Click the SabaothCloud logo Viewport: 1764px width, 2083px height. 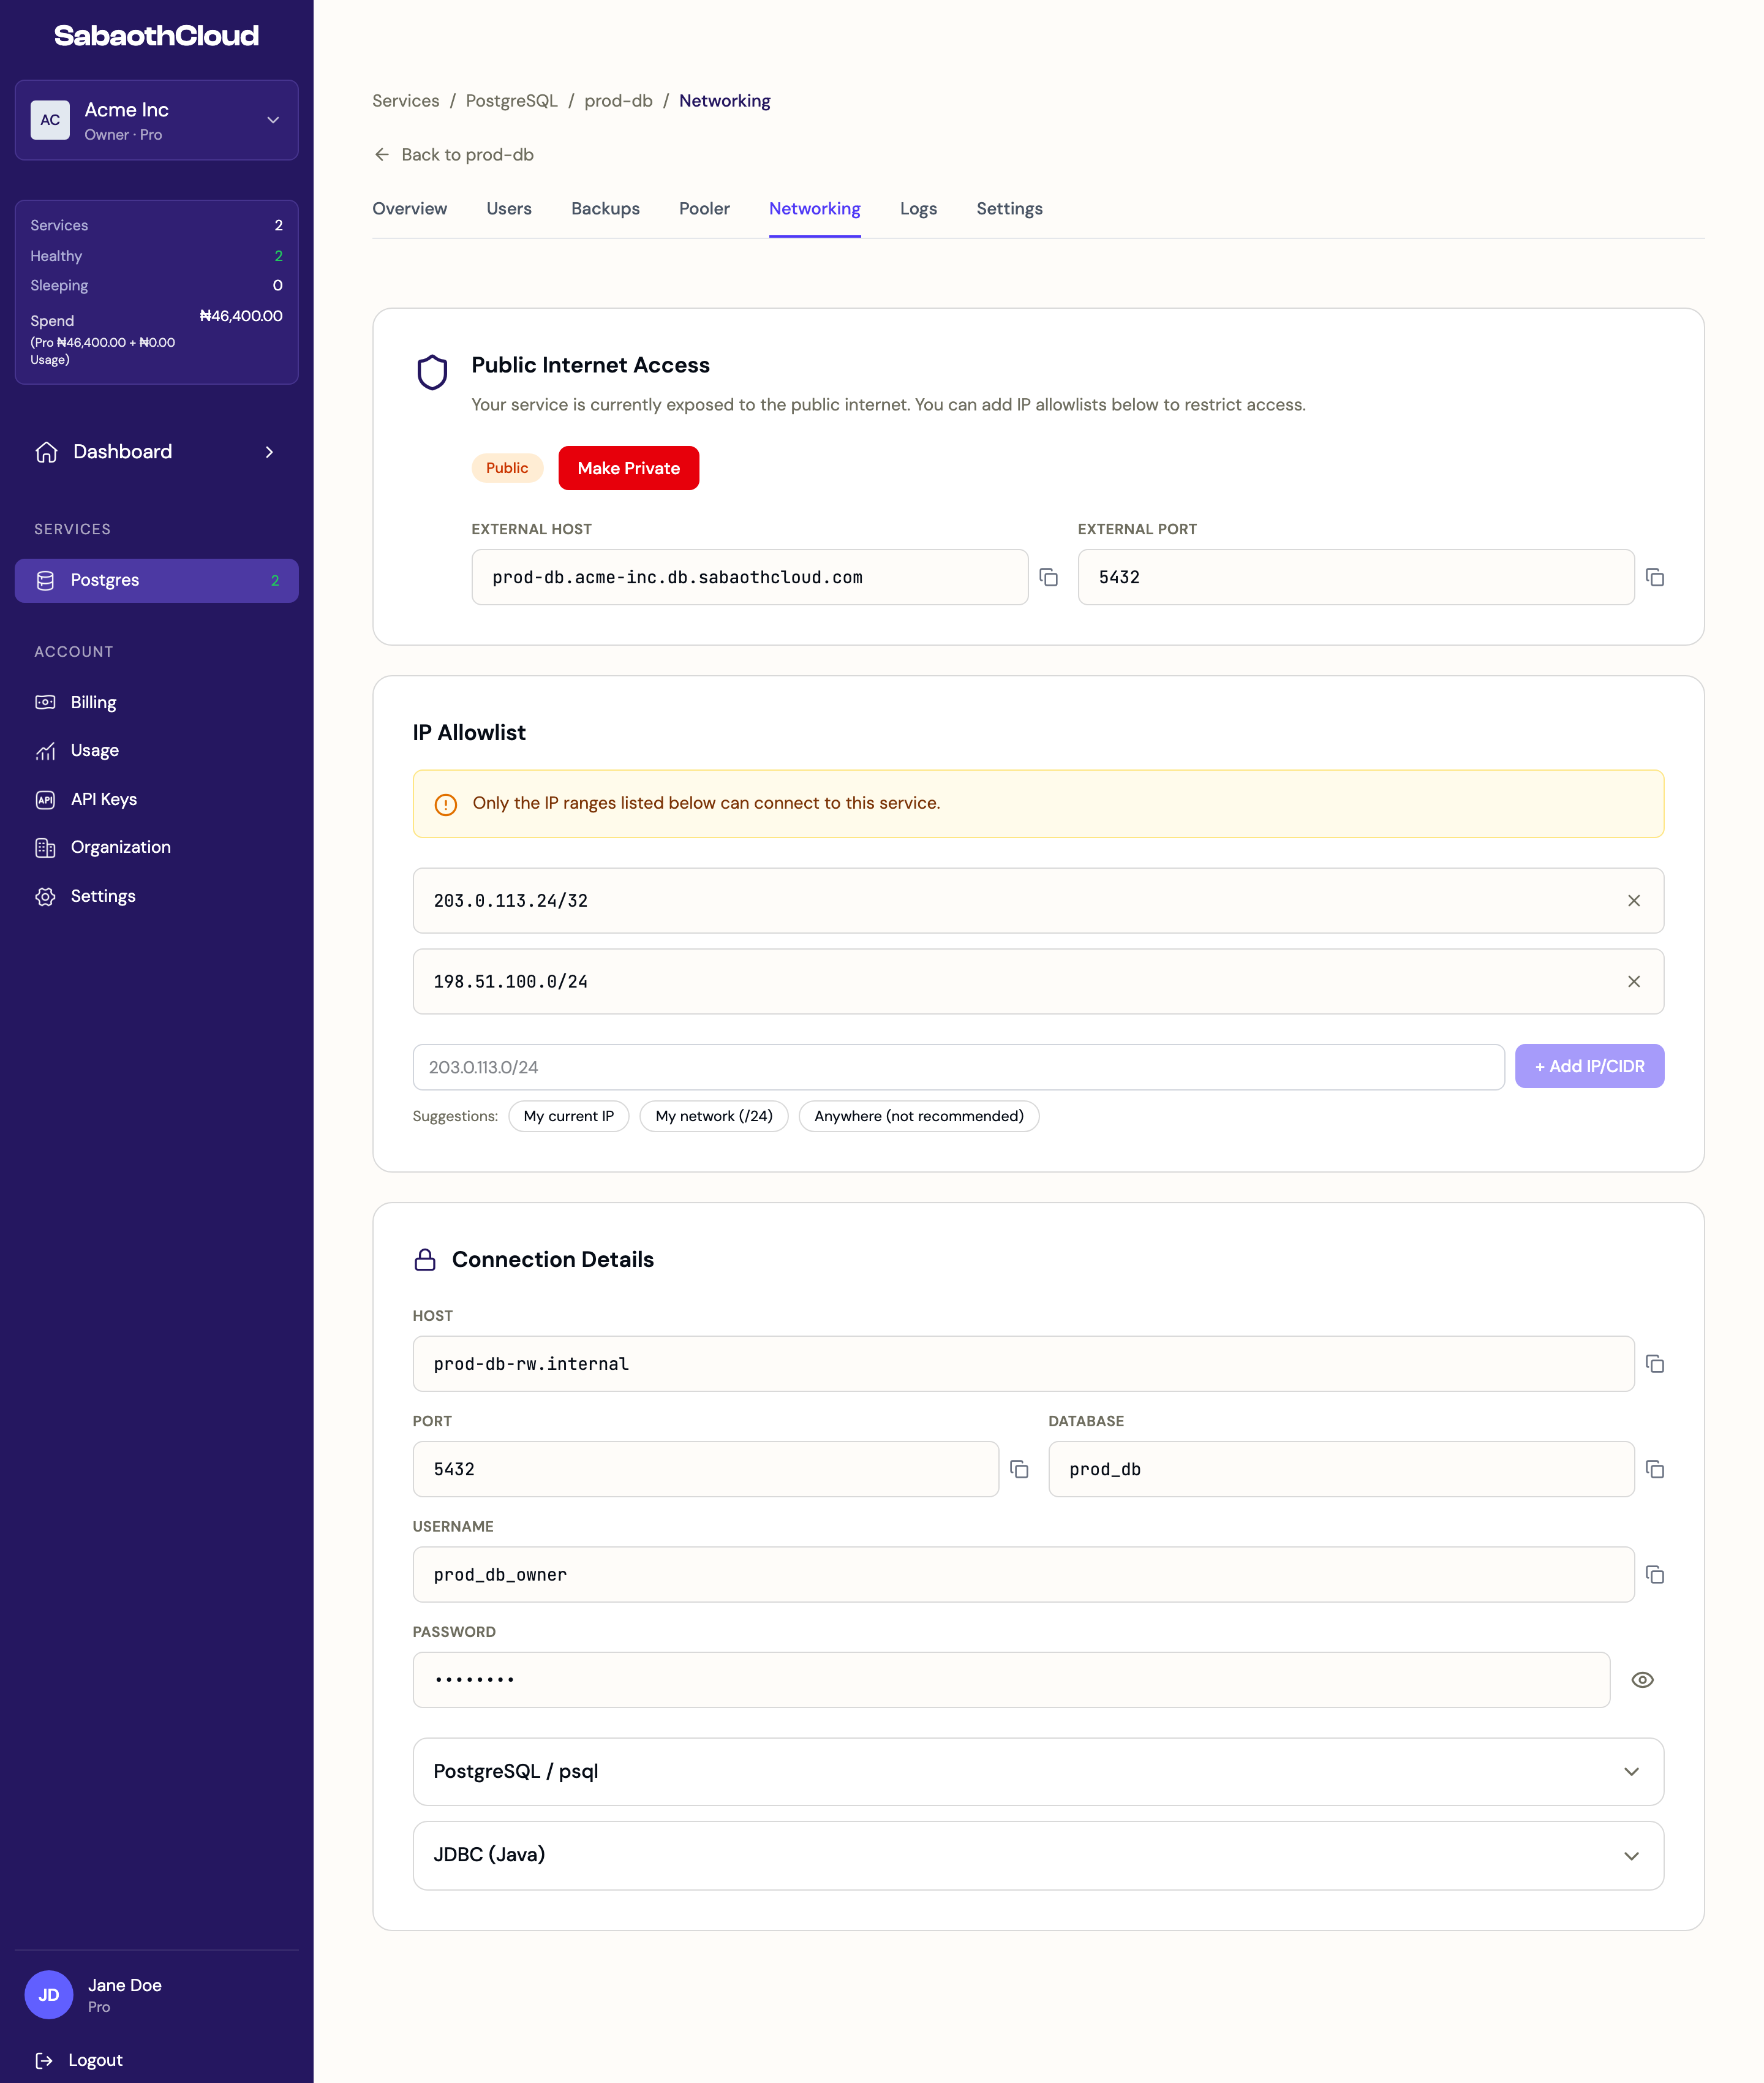click(x=157, y=36)
